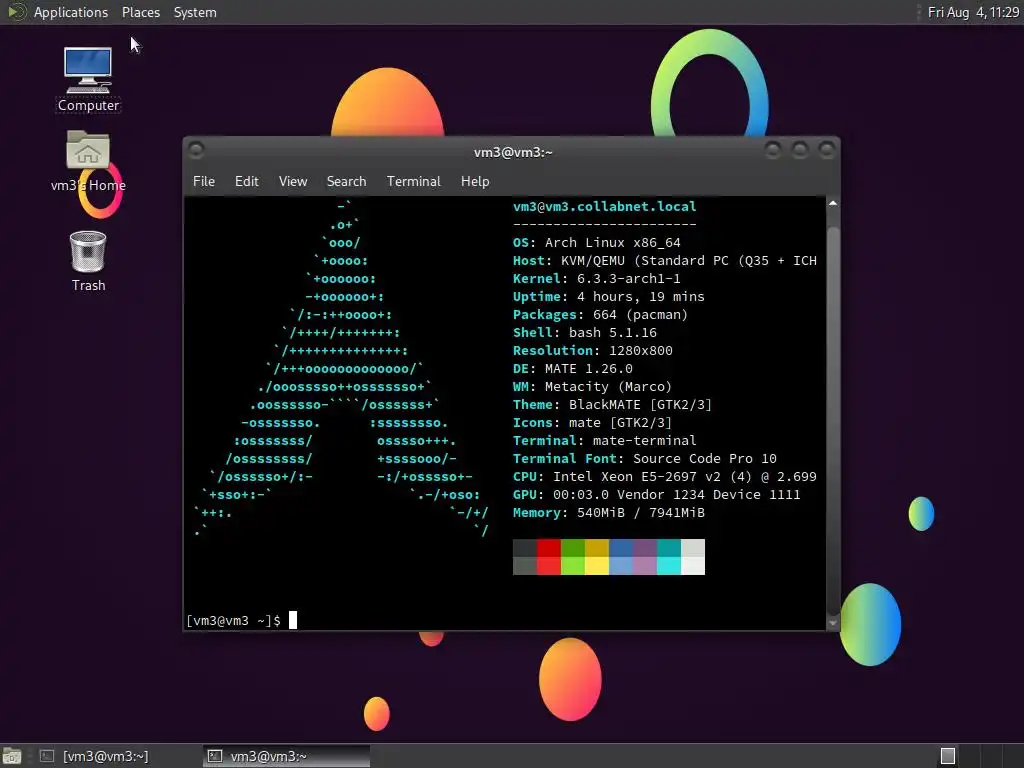
Task: Click the clock showing Fri Aug 4, 11:29
Action: point(973,12)
